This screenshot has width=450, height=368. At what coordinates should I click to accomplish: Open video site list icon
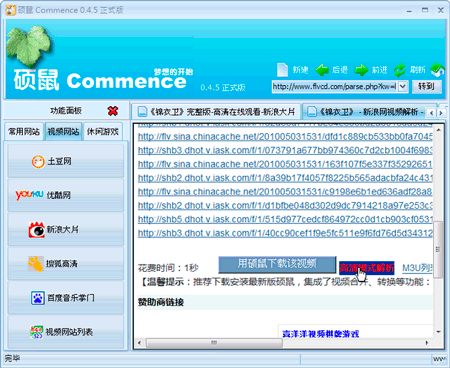click(36, 332)
